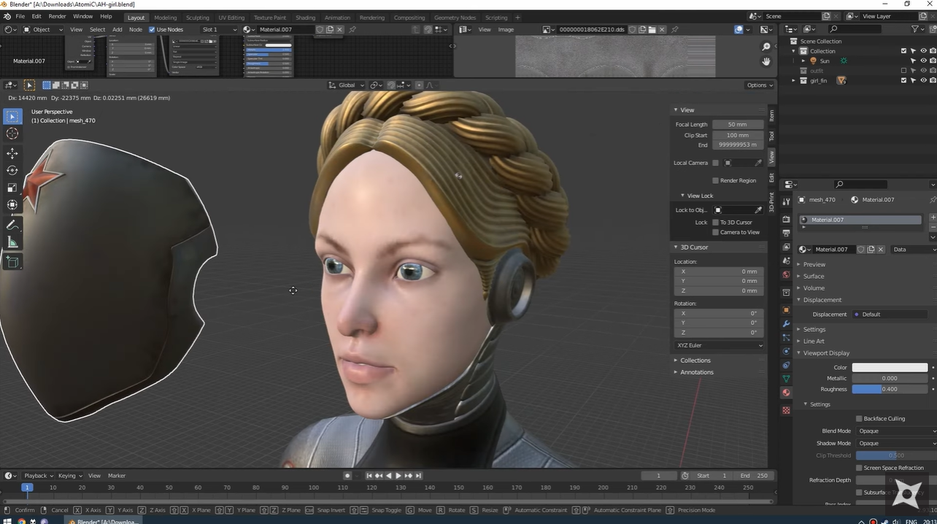This screenshot has width=937, height=524.
Task: Expand the Surface material section
Action: coord(813,276)
